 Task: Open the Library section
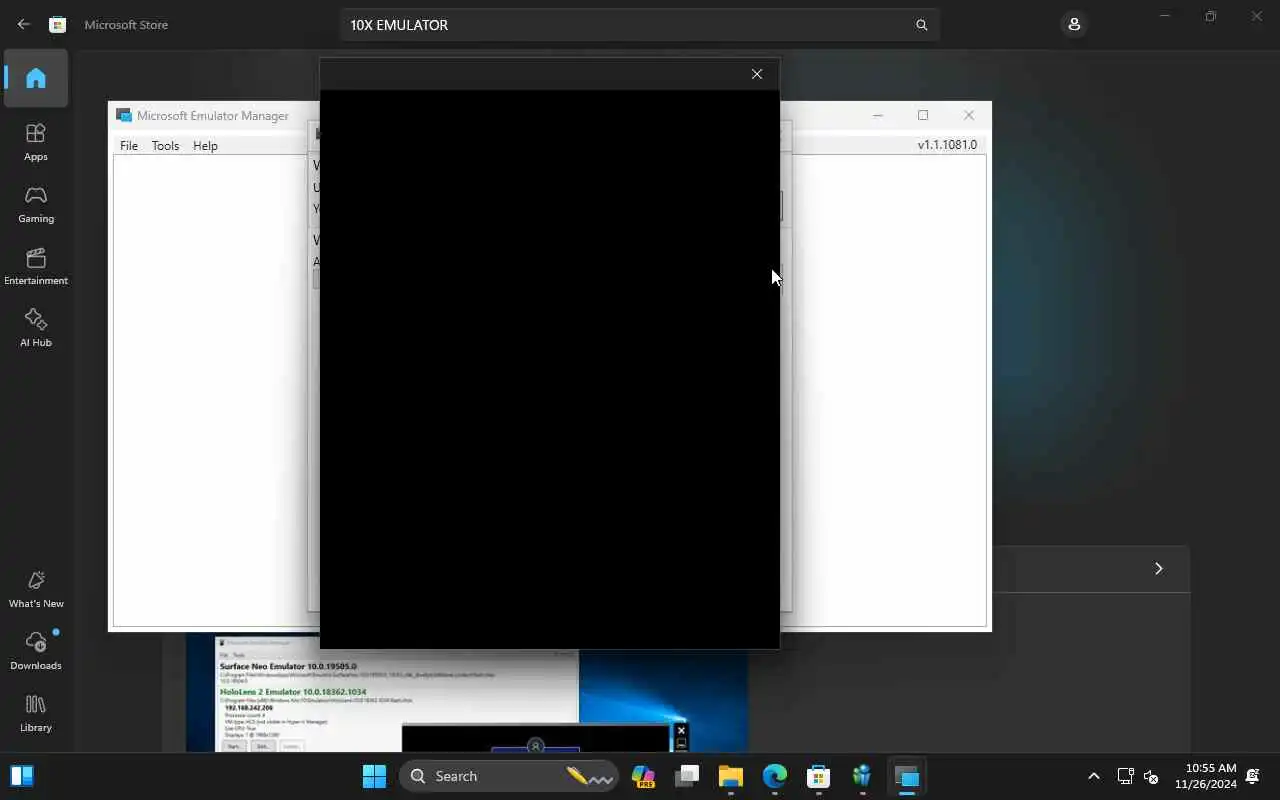[x=36, y=713]
